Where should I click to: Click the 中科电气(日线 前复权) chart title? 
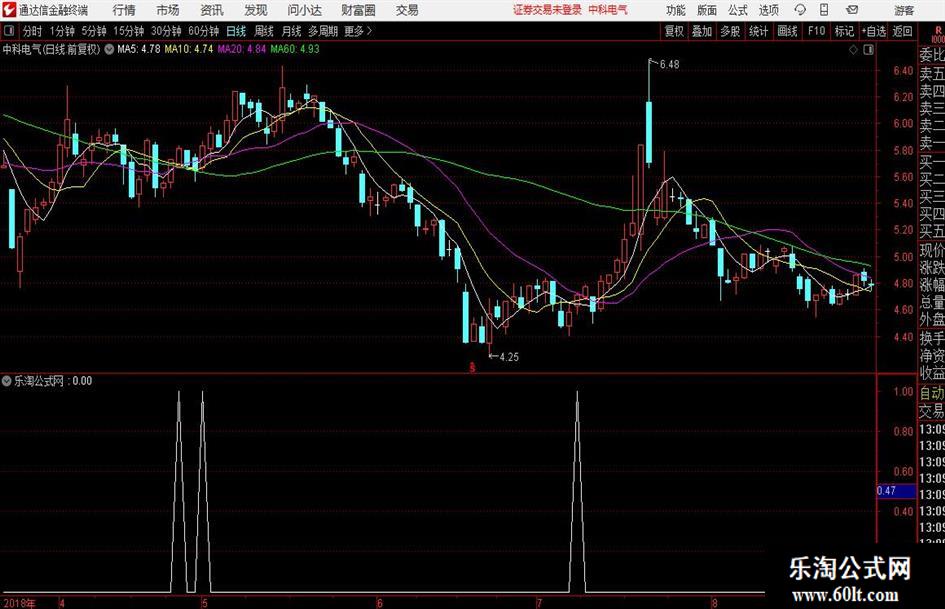coord(51,49)
